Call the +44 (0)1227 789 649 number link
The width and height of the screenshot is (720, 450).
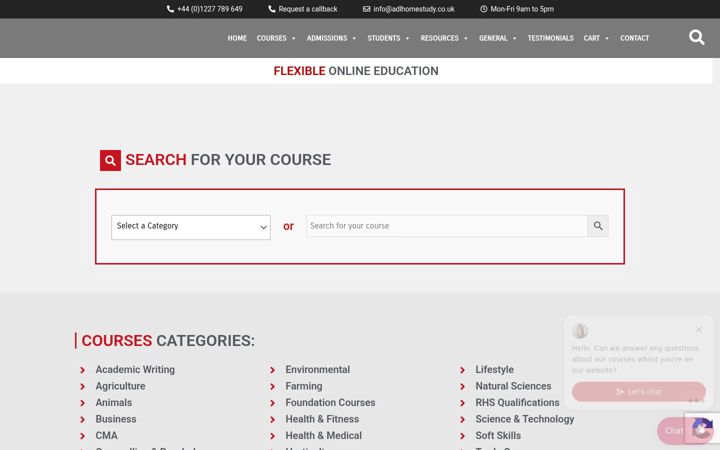click(x=210, y=9)
